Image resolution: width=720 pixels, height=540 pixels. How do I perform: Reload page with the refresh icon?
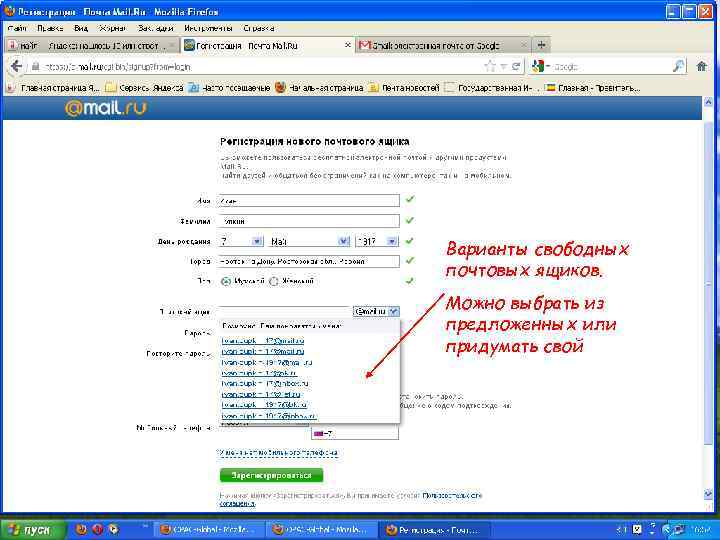tap(516, 67)
